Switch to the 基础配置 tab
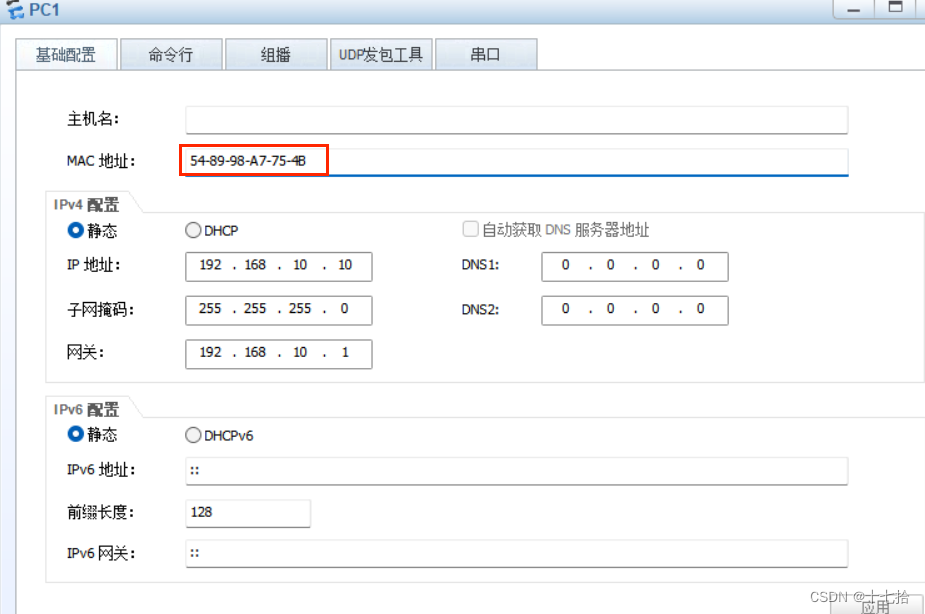Viewport: 925px width, 614px height. click(66, 55)
